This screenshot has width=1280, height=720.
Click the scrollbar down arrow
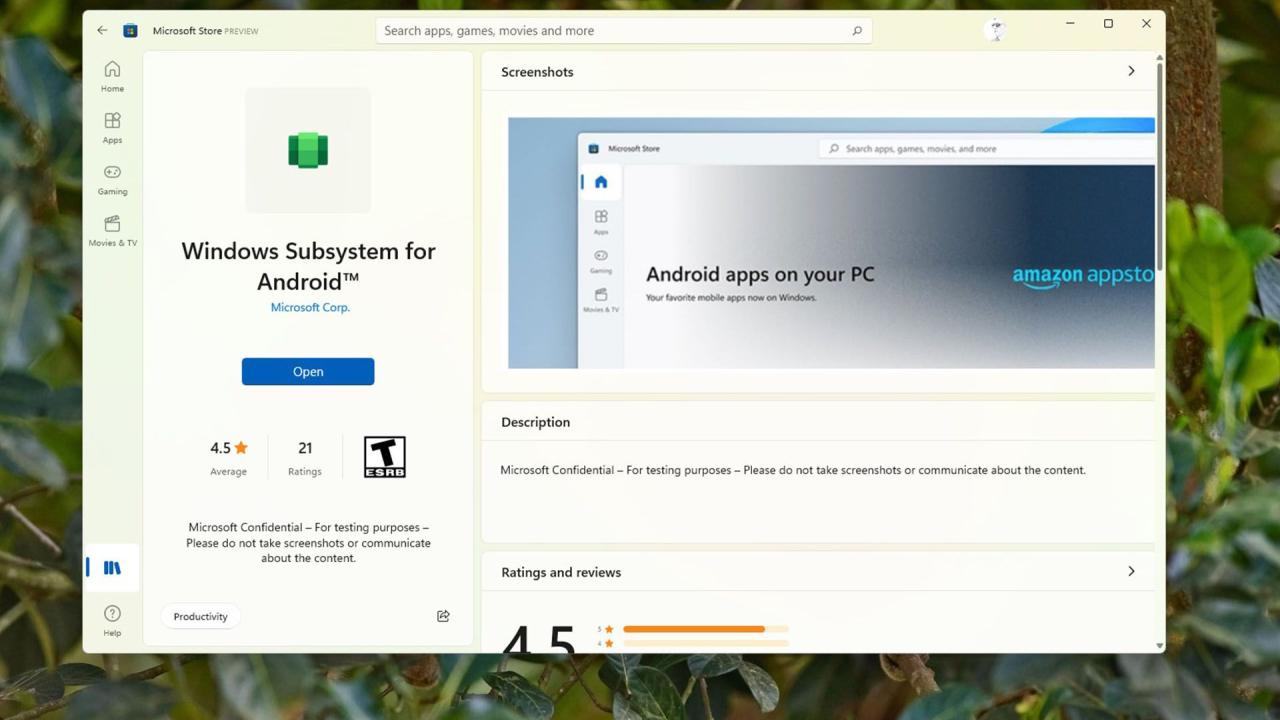click(x=1160, y=646)
